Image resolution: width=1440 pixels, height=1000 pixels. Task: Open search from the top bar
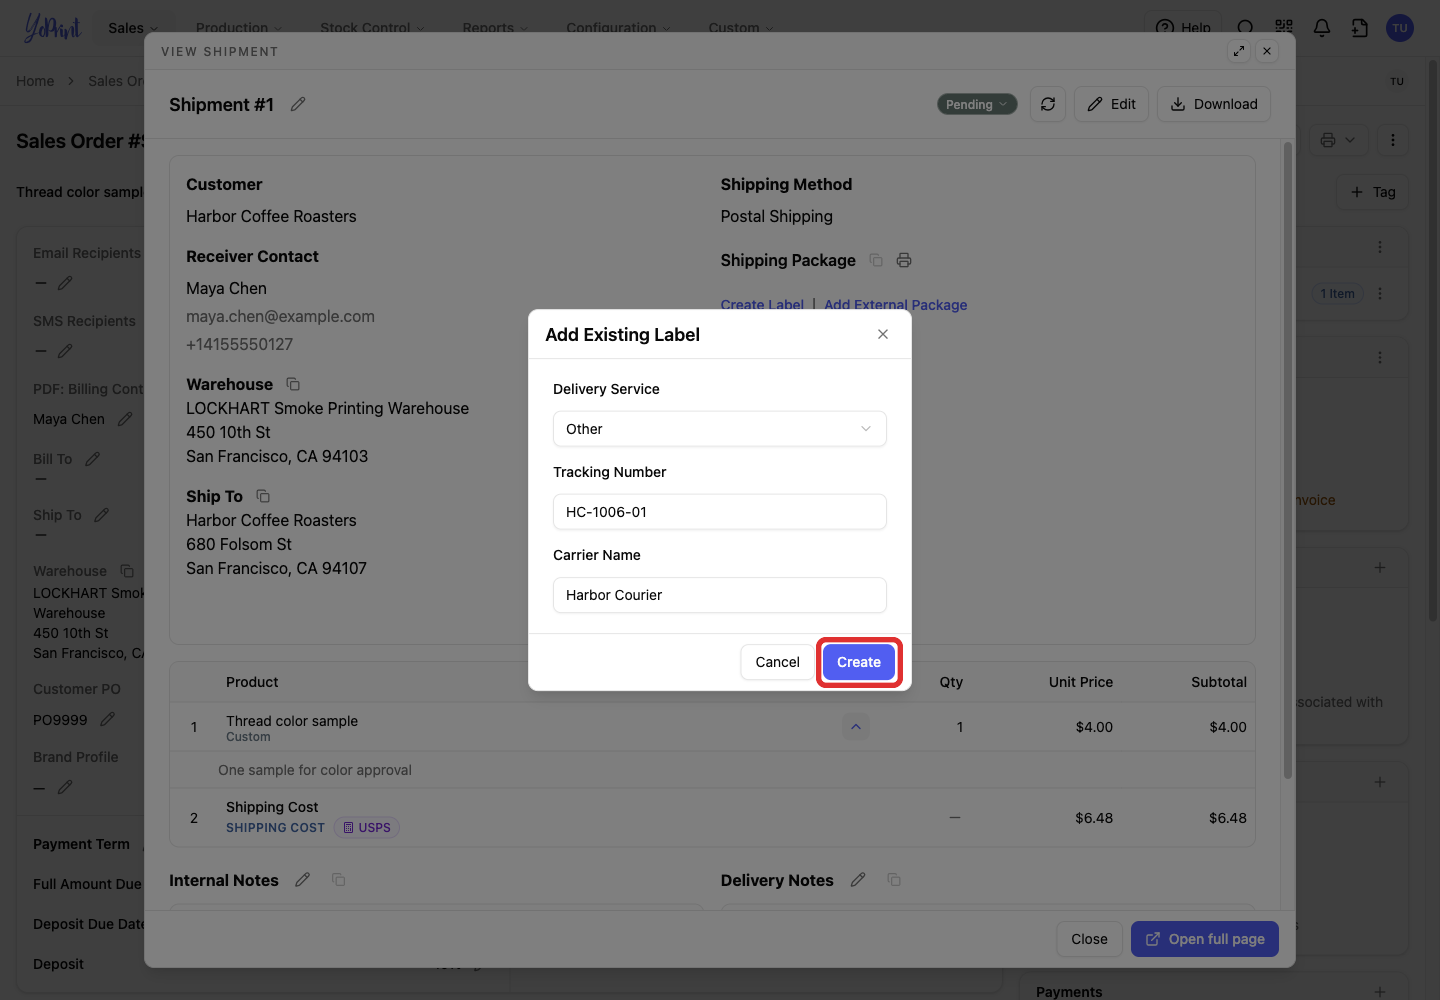tap(1245, 28)
